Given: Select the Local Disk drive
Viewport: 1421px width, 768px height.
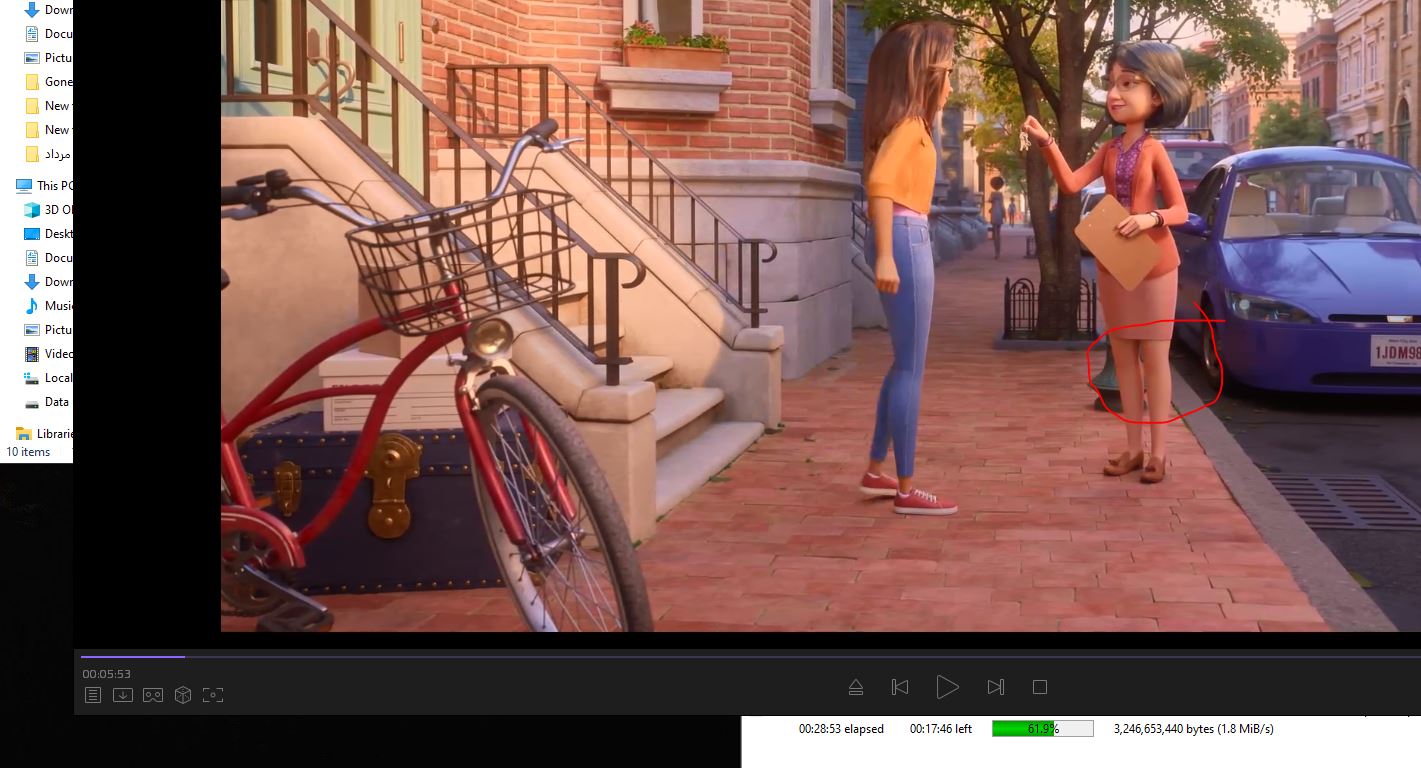Looking at the screenshot, I should tap(58, 378).
